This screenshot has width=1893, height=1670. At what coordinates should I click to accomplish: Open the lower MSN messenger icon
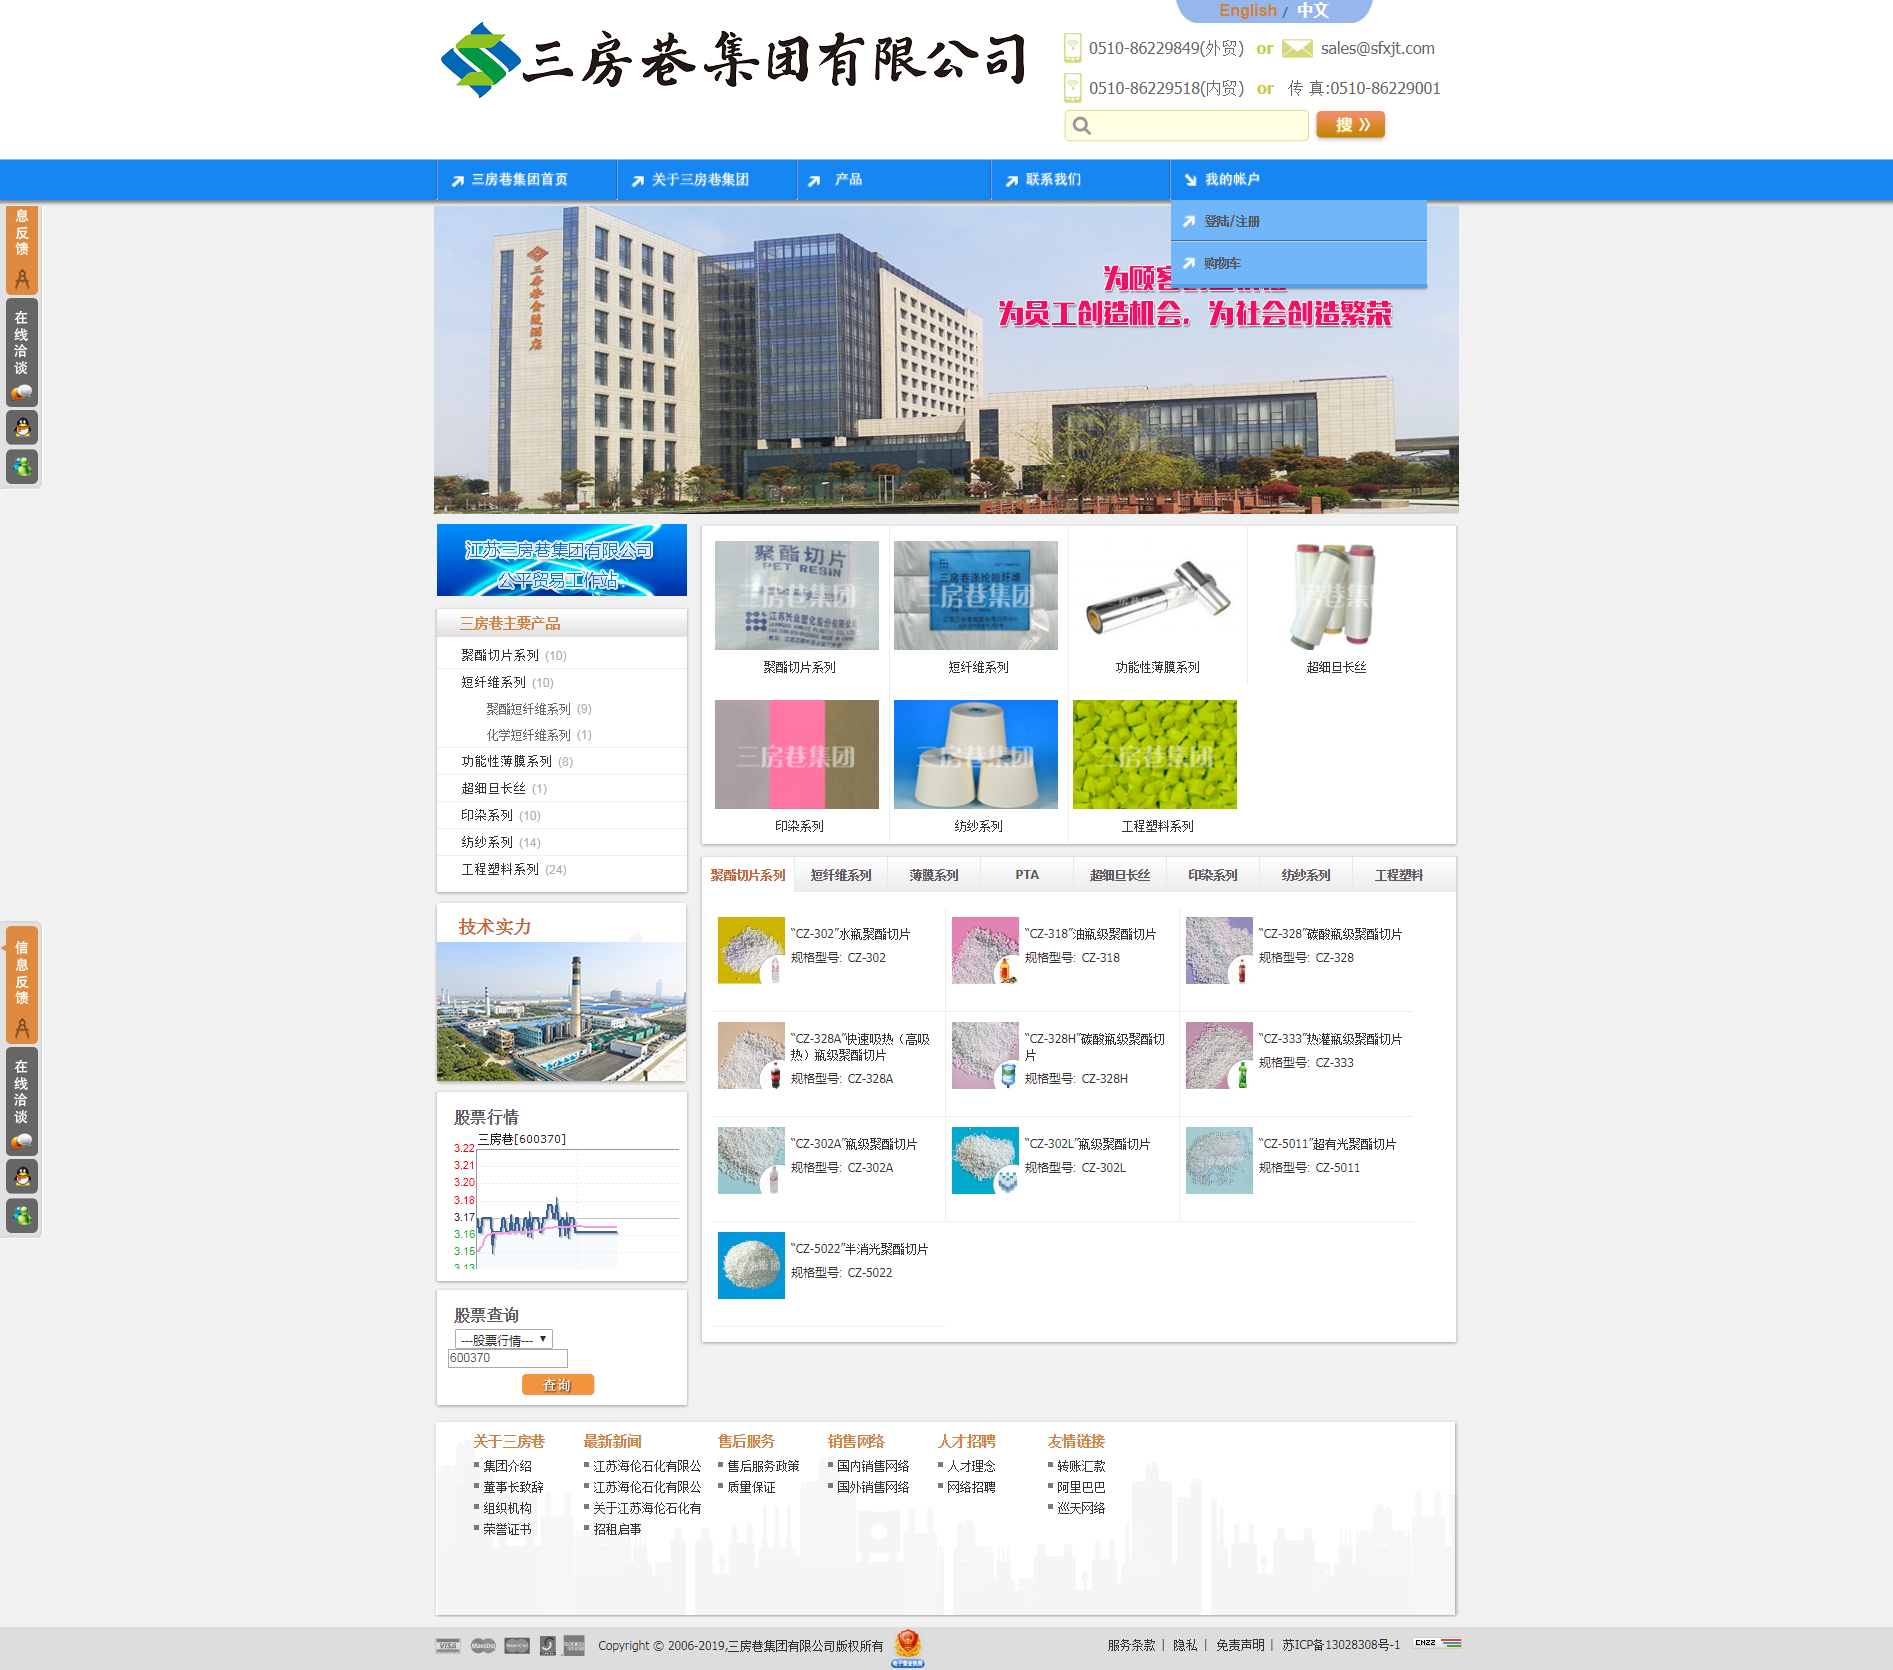22,1215
